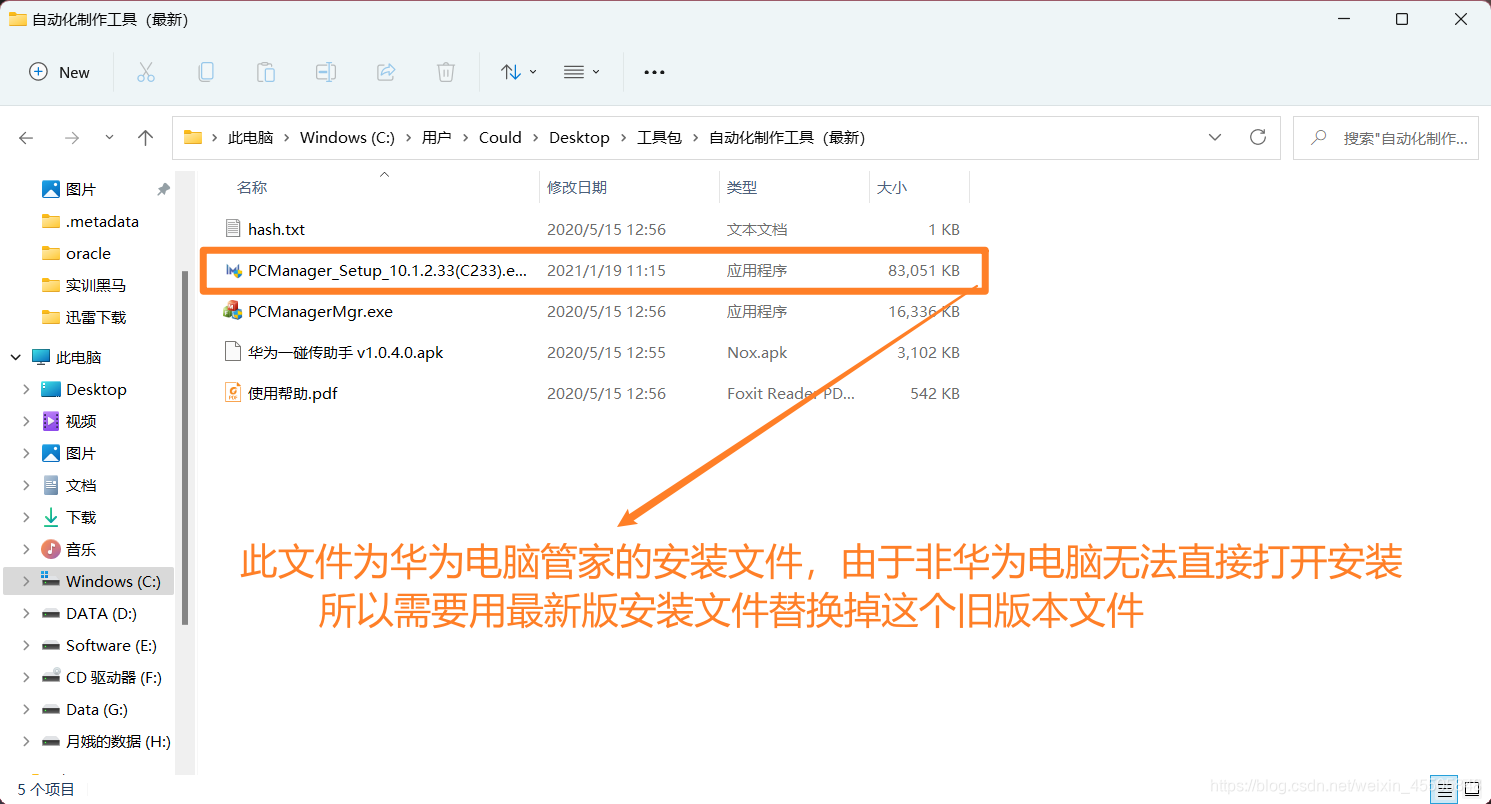
Task: Click the search box 搜索"自动化制作...
Action: (1386, 138)
